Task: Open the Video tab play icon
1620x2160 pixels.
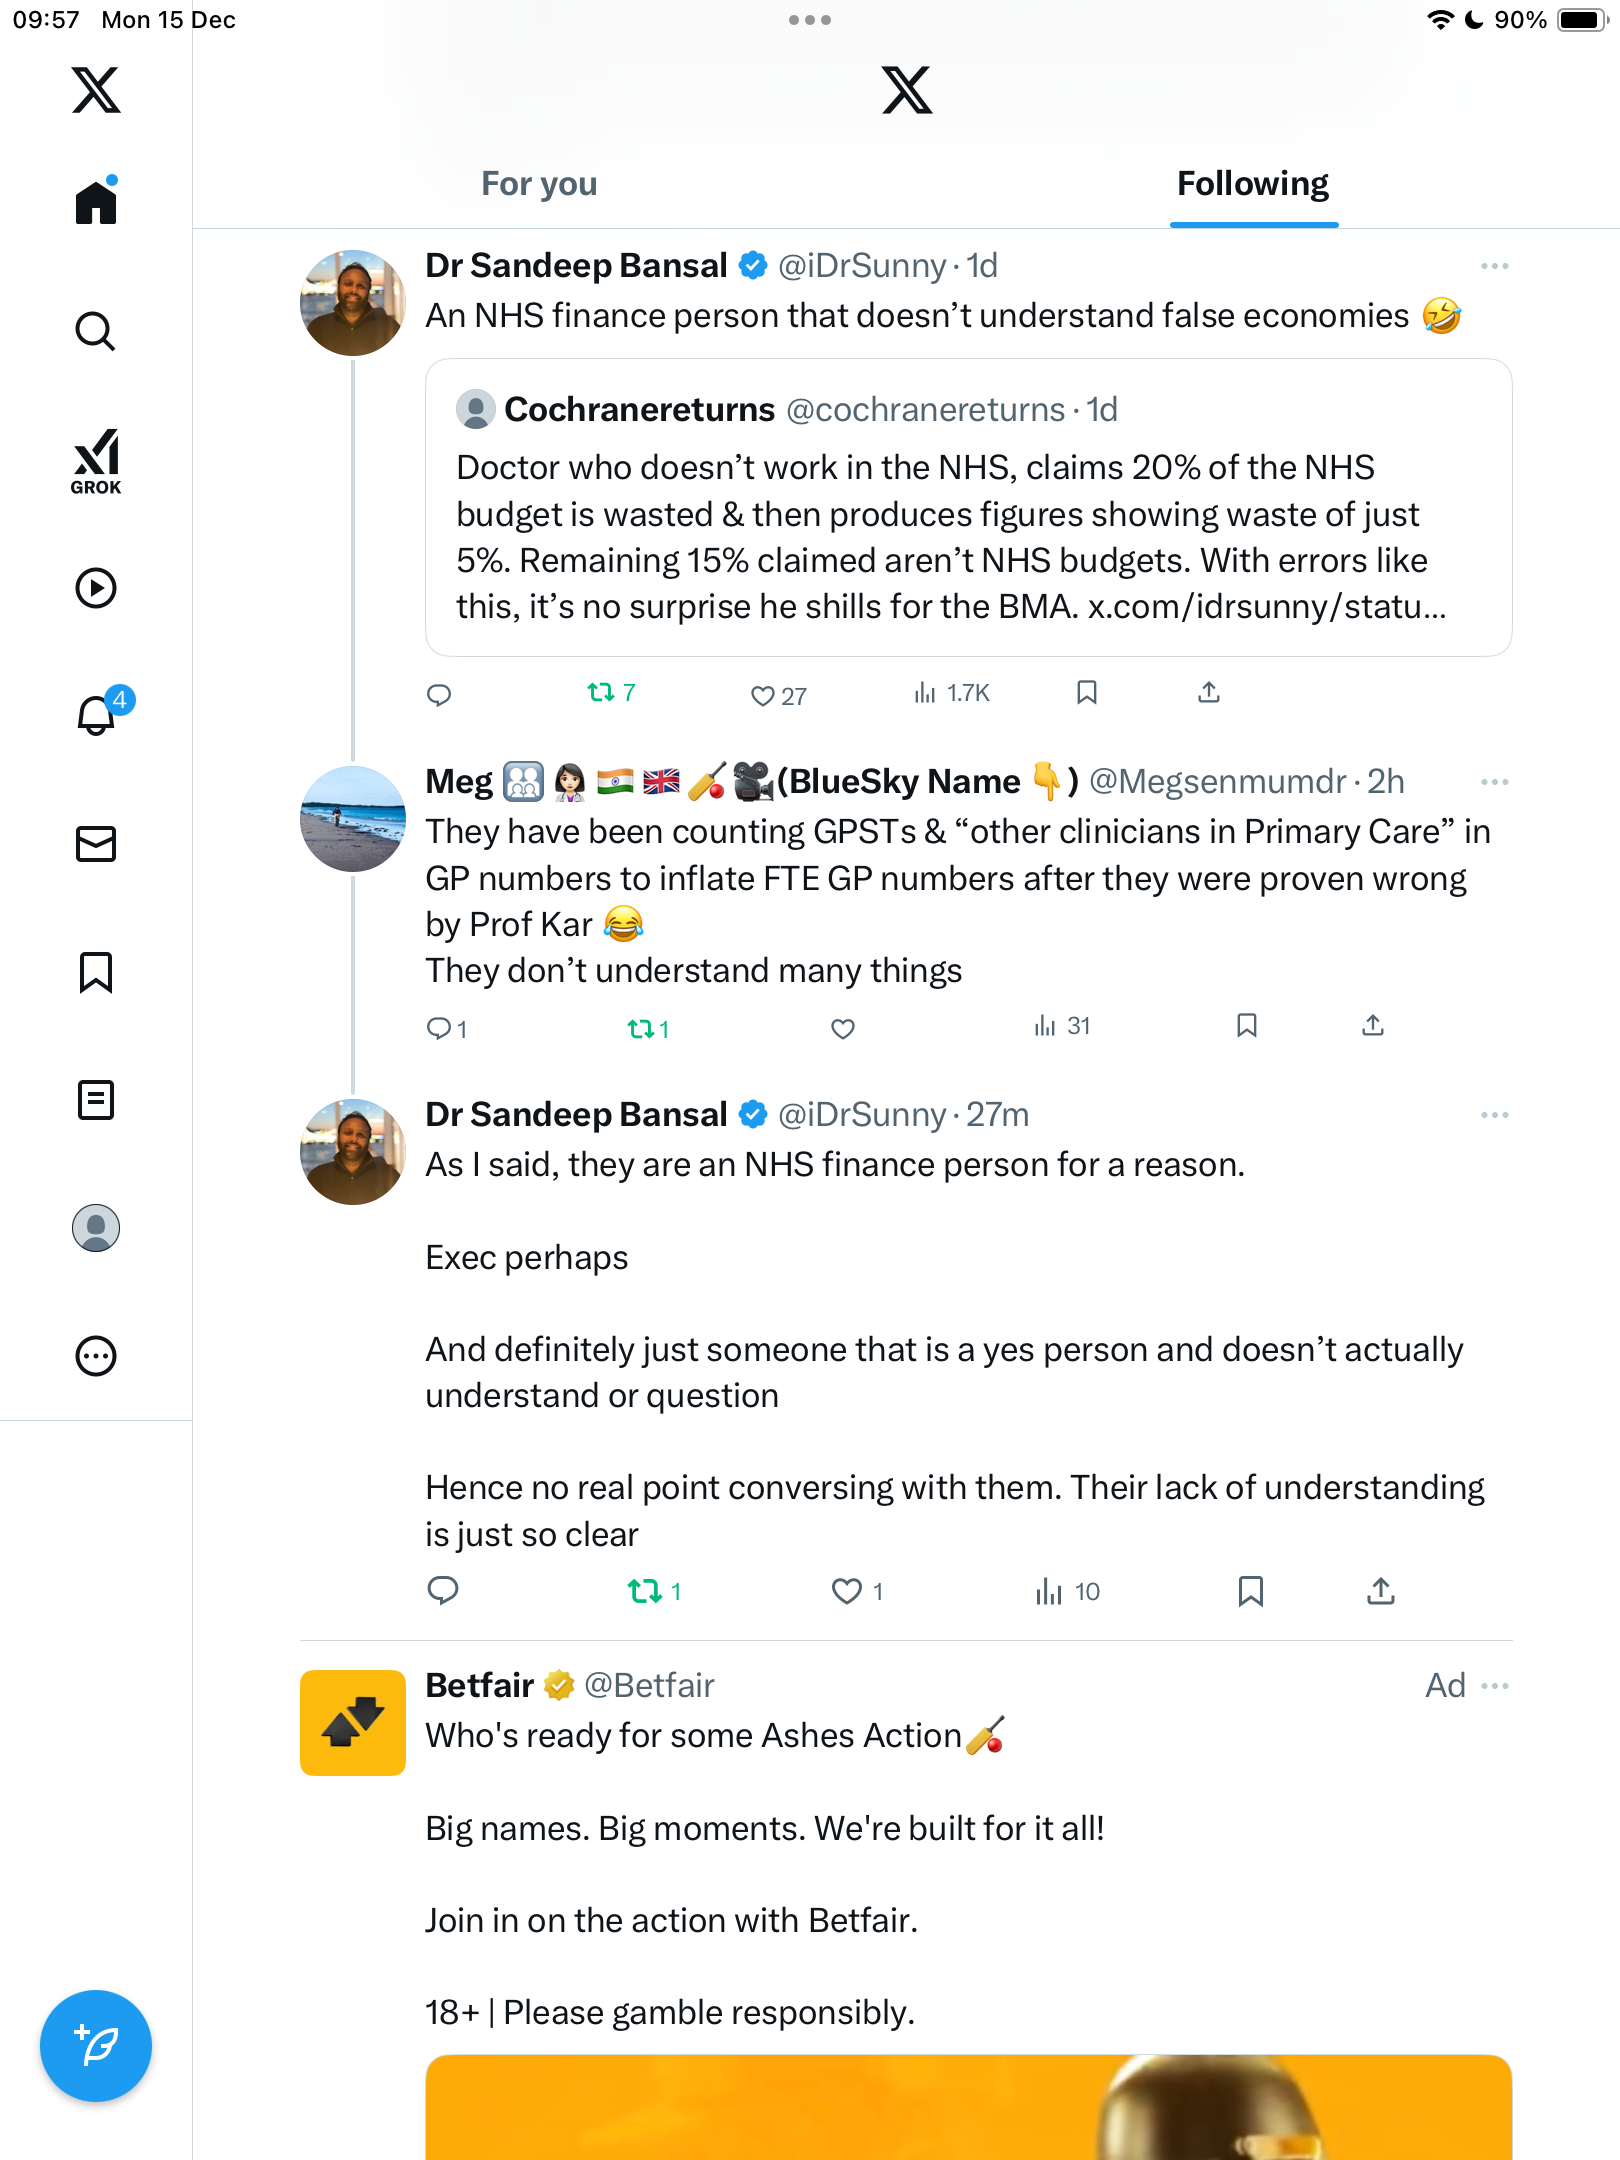Action: coord(96,588)
